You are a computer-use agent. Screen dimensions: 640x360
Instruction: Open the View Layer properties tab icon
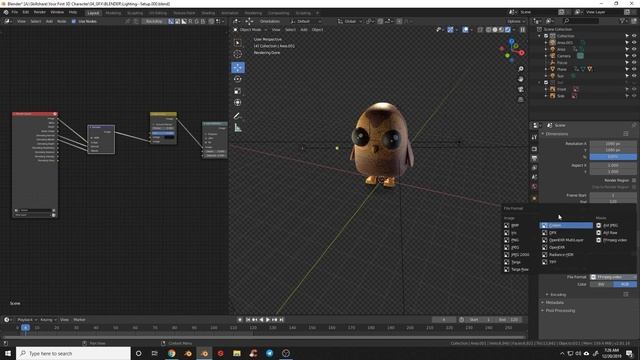pos(534,168)
